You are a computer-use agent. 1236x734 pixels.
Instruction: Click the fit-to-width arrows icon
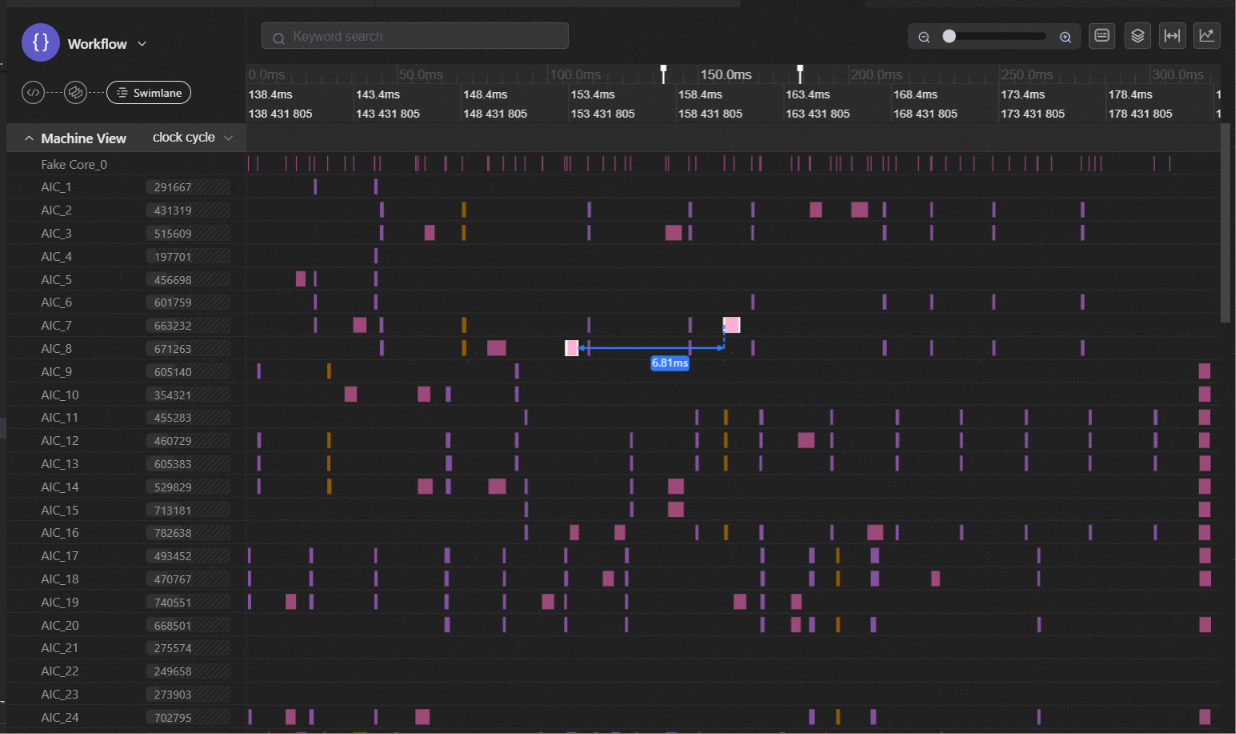(1172, 36)
